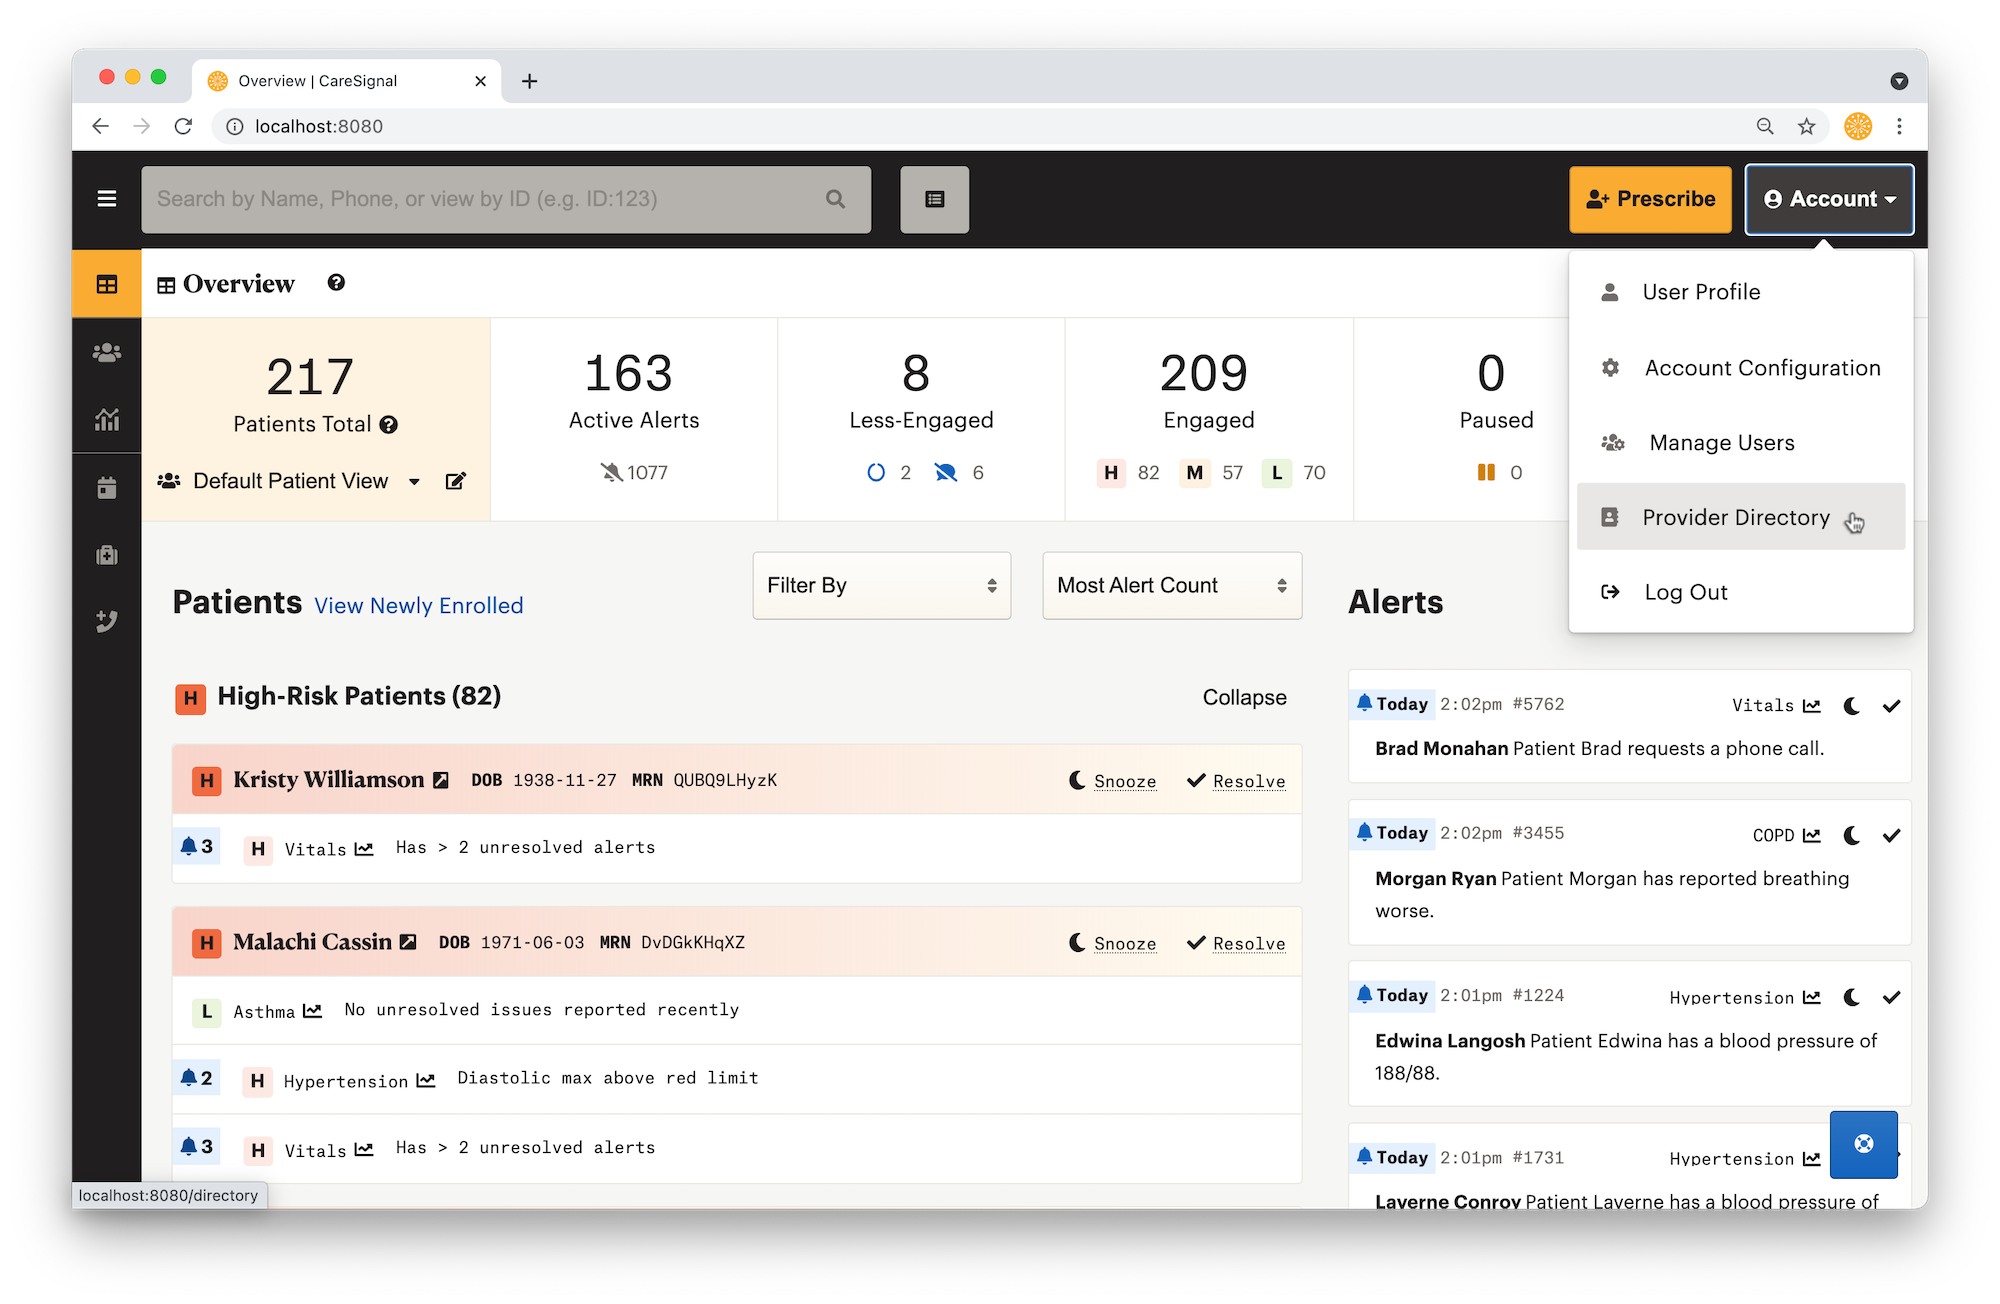Open the hamburger navigation menu
Viewport: 2000px width, 1304px height.
coord(107,199)
